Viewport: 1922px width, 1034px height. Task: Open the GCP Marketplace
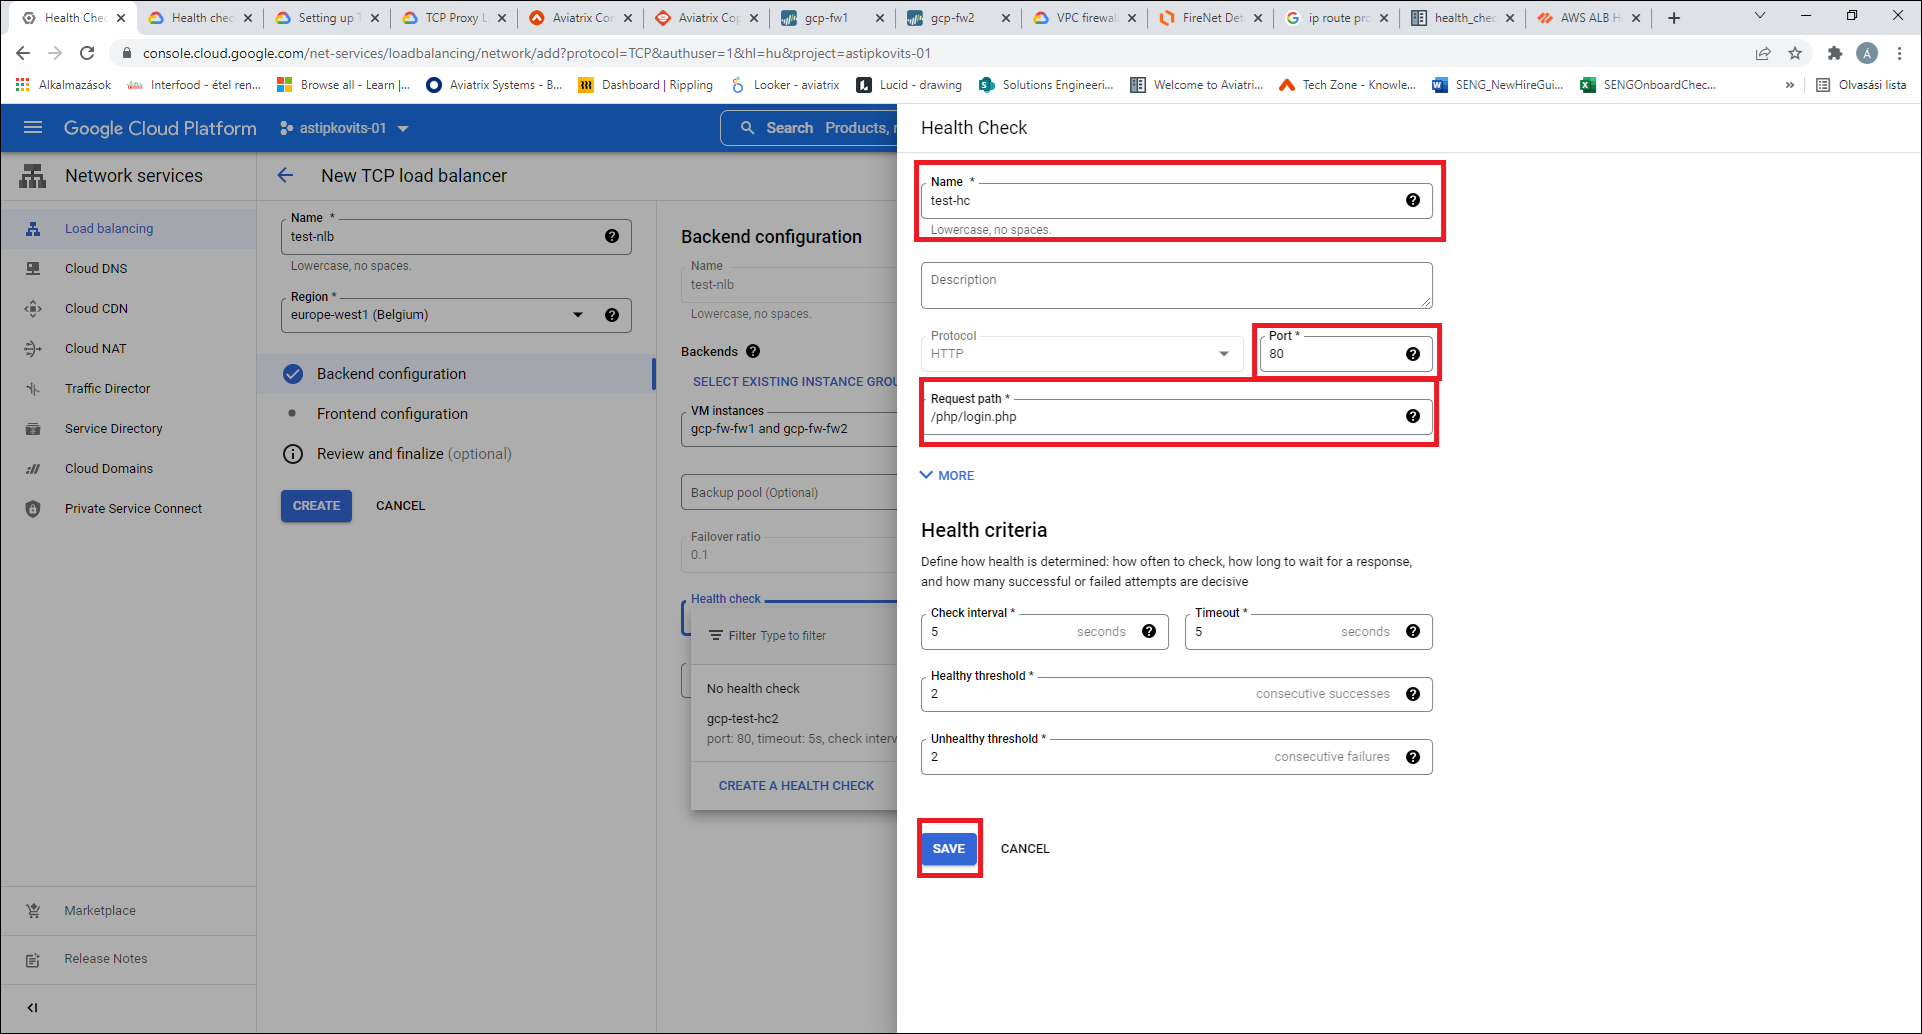point(100,910)
